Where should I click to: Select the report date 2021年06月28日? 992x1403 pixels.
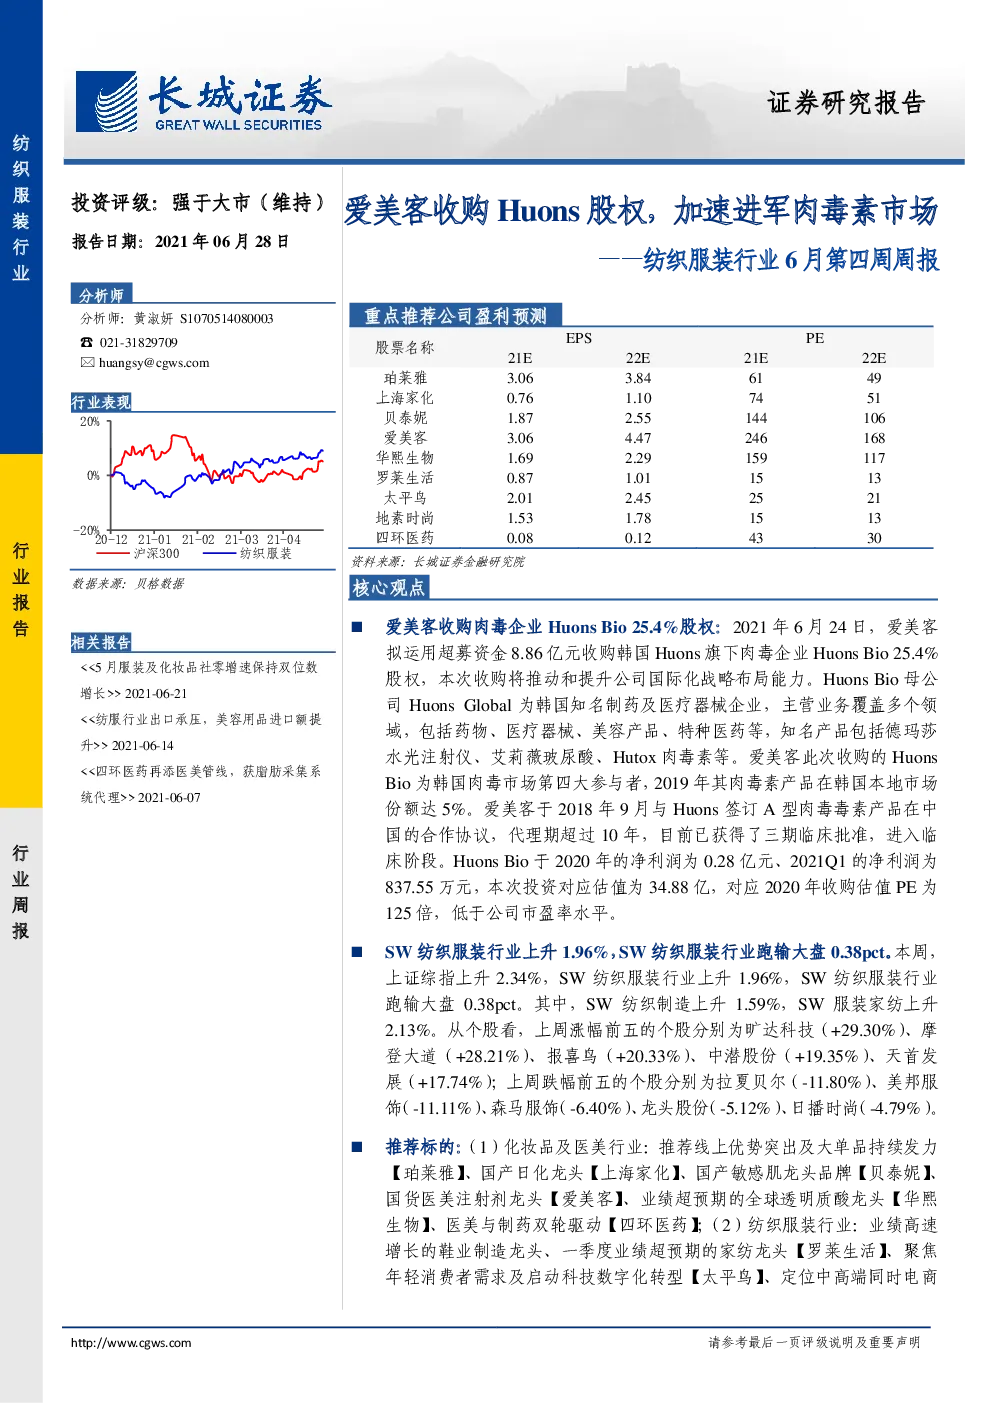(x=222, y=242)
